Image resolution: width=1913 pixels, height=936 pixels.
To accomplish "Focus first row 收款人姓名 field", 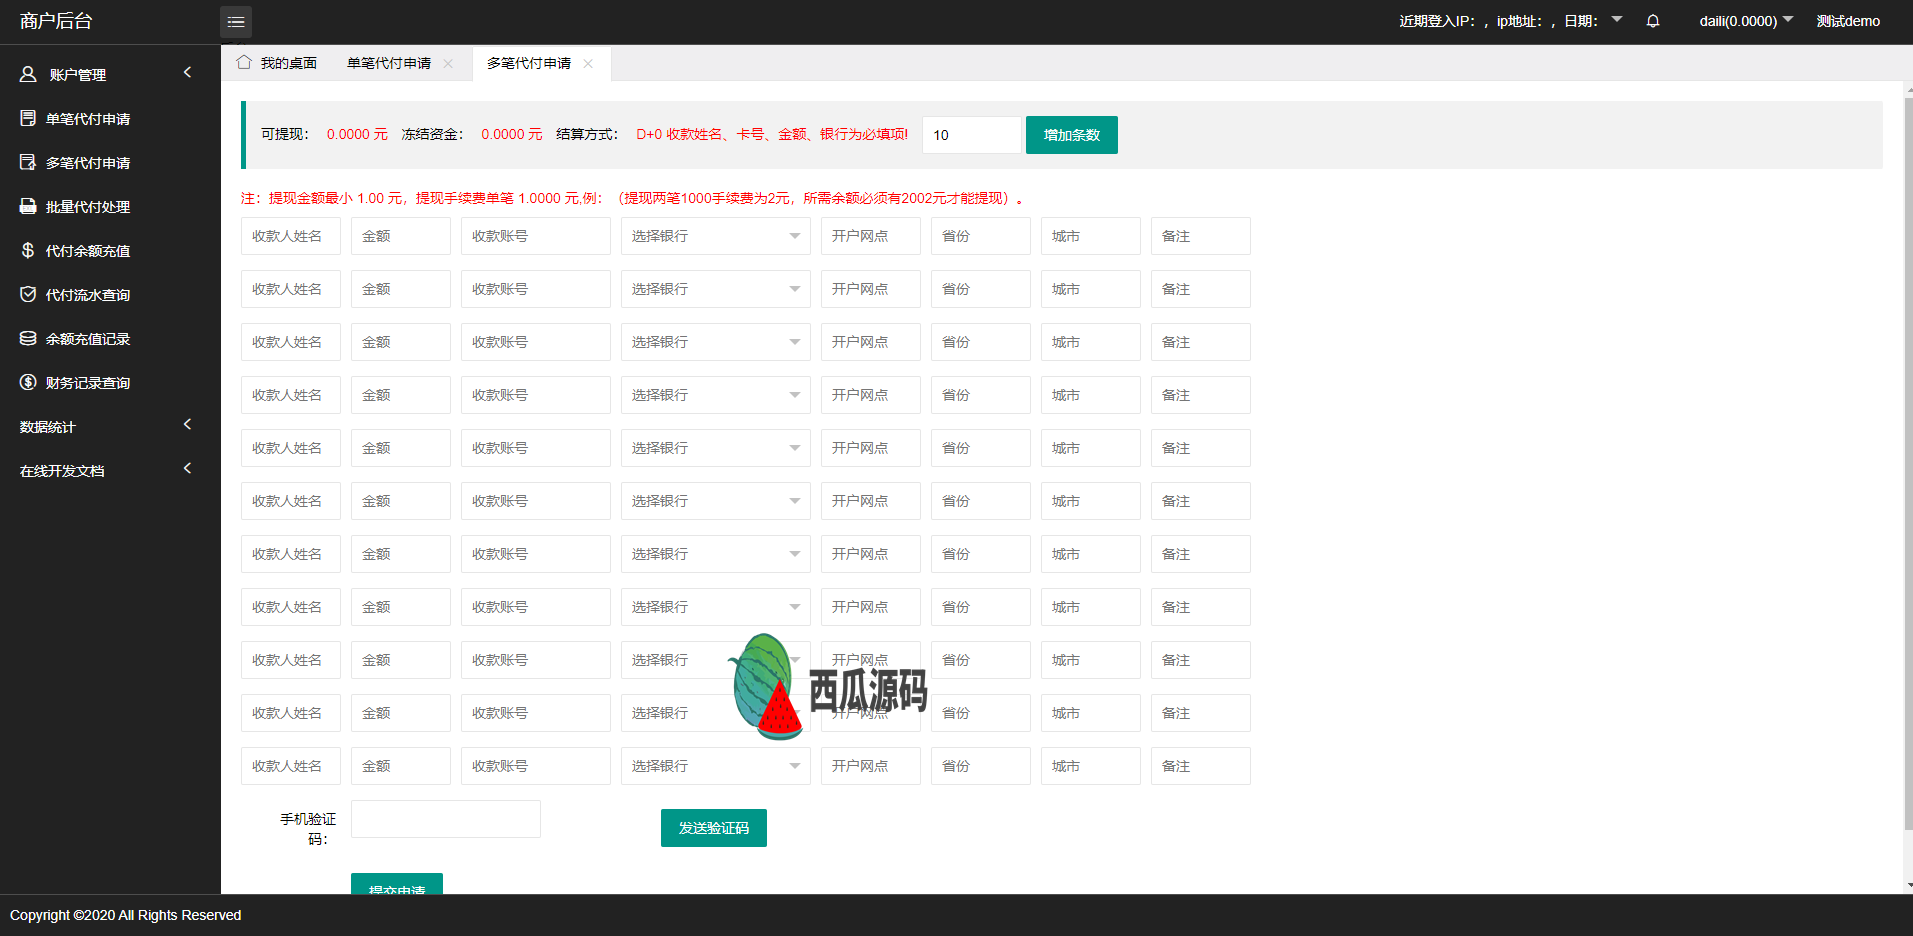I will (291, 236).
